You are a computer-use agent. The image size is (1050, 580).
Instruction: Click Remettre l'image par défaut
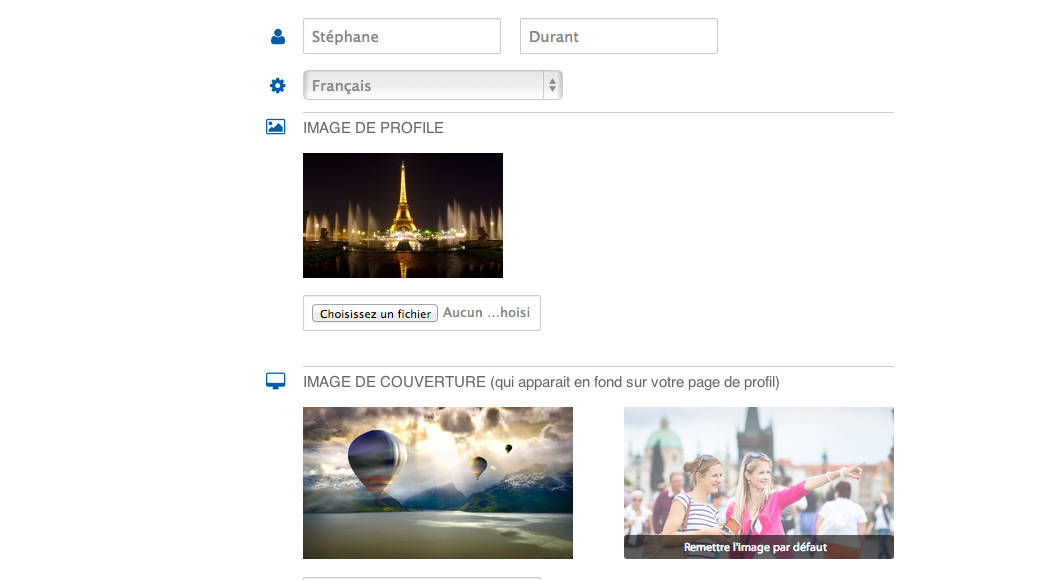click(x=755, y=547)
